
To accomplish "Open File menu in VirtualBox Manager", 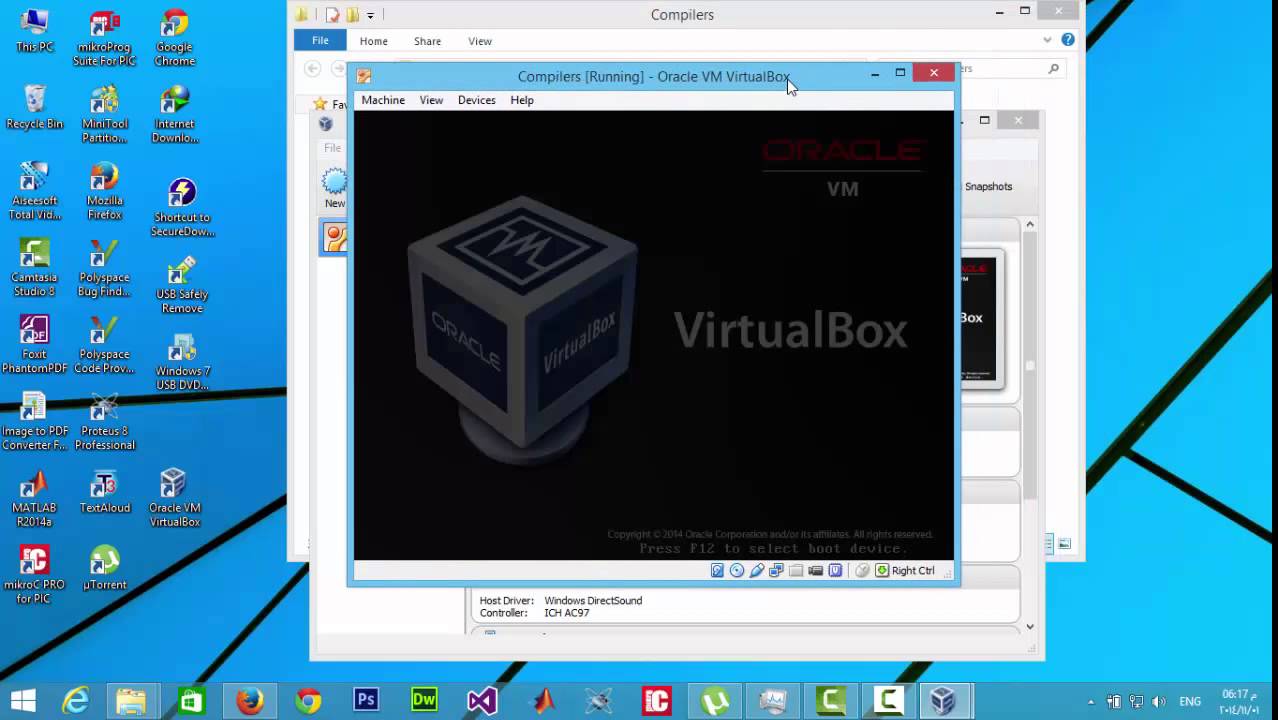I will 332,148.
